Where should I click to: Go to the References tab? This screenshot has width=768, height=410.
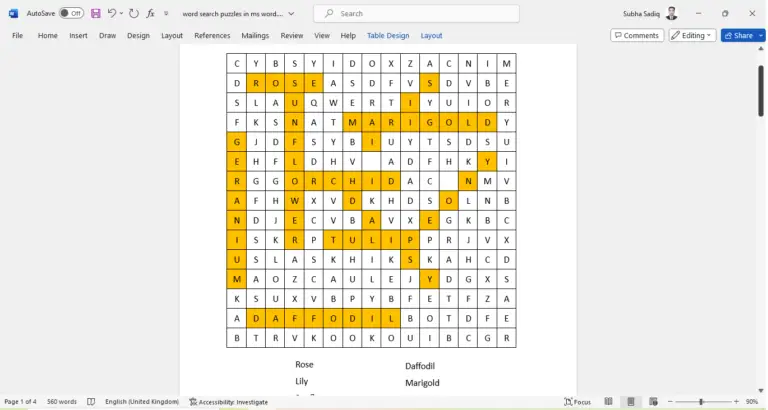[212, 35]
